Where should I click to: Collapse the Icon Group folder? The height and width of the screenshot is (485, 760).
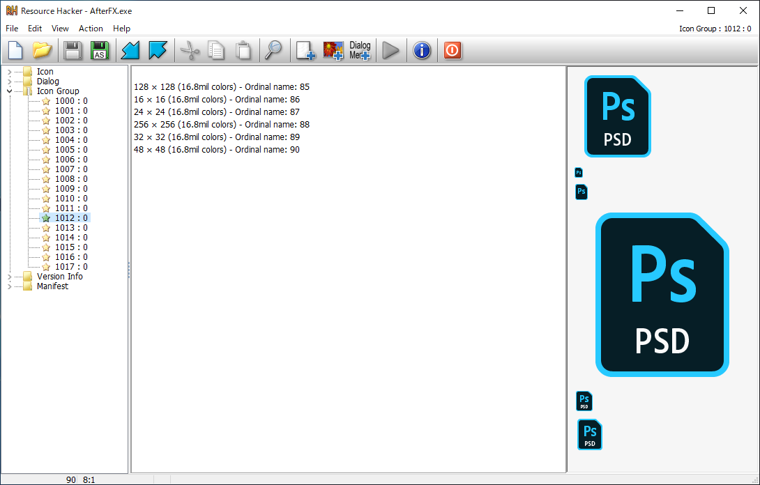pyautogui.click(x=9, y=91)
